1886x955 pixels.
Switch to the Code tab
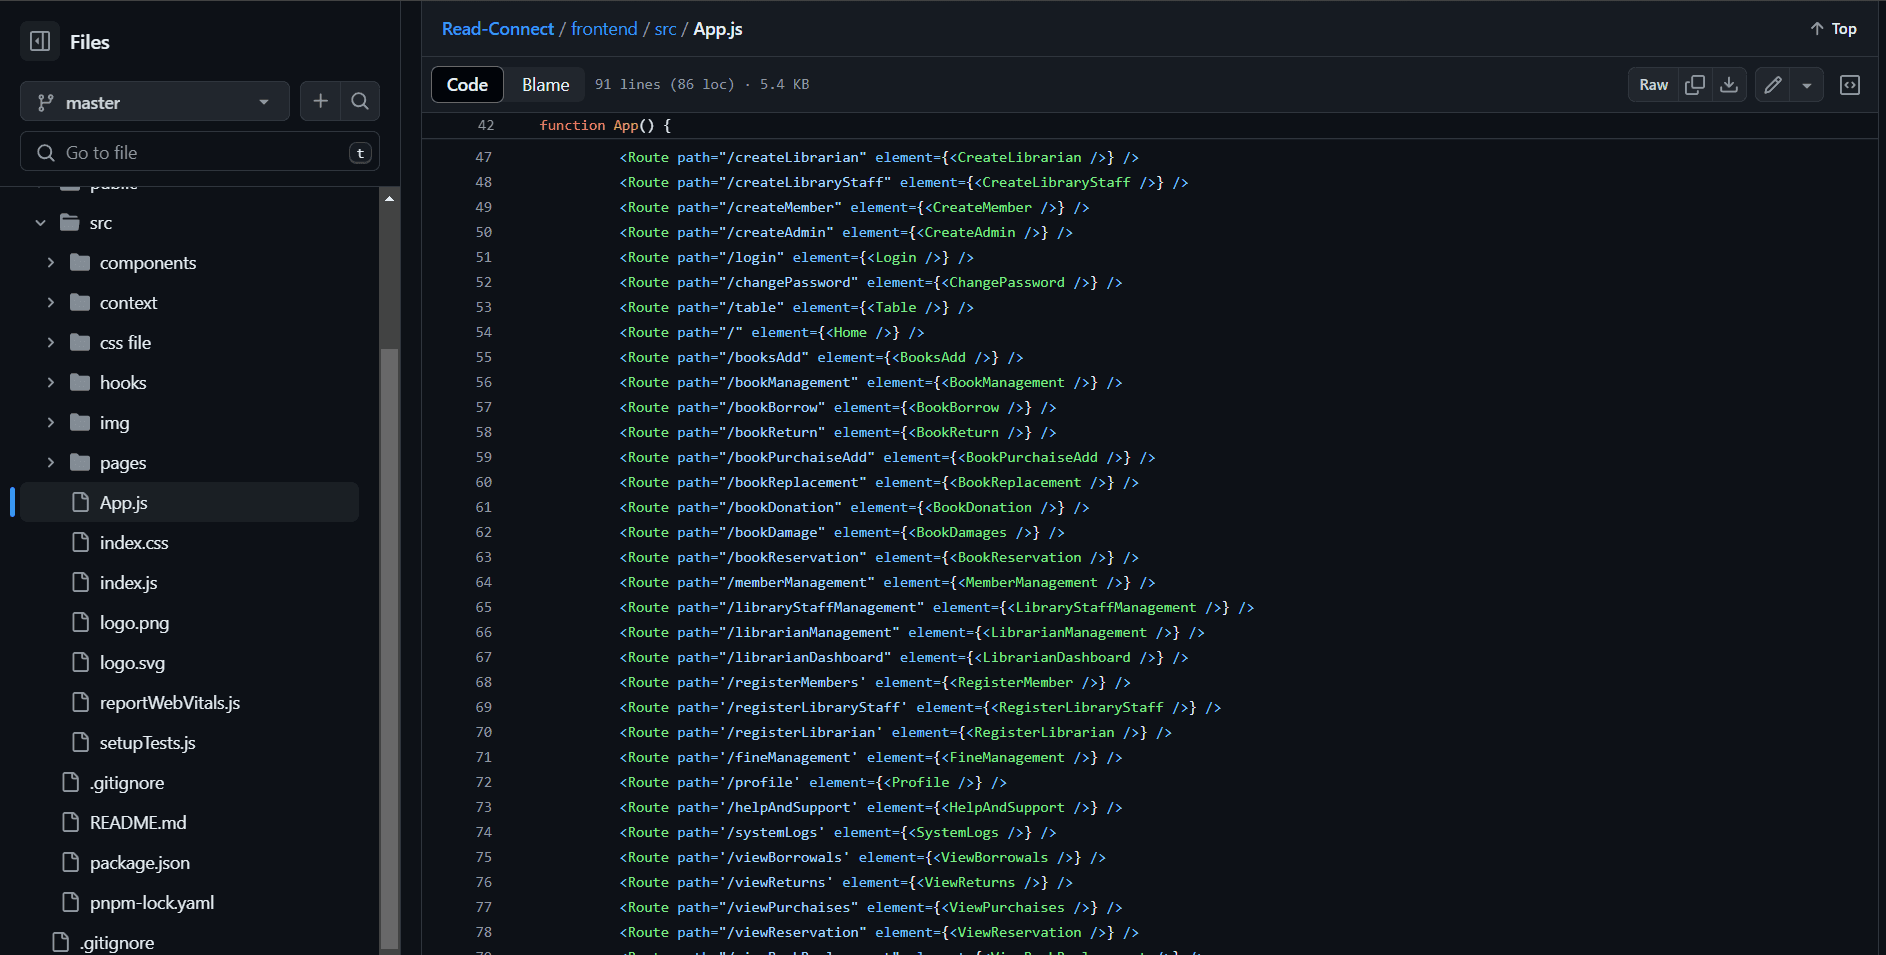pyautogui.click(x=467, y=84)
